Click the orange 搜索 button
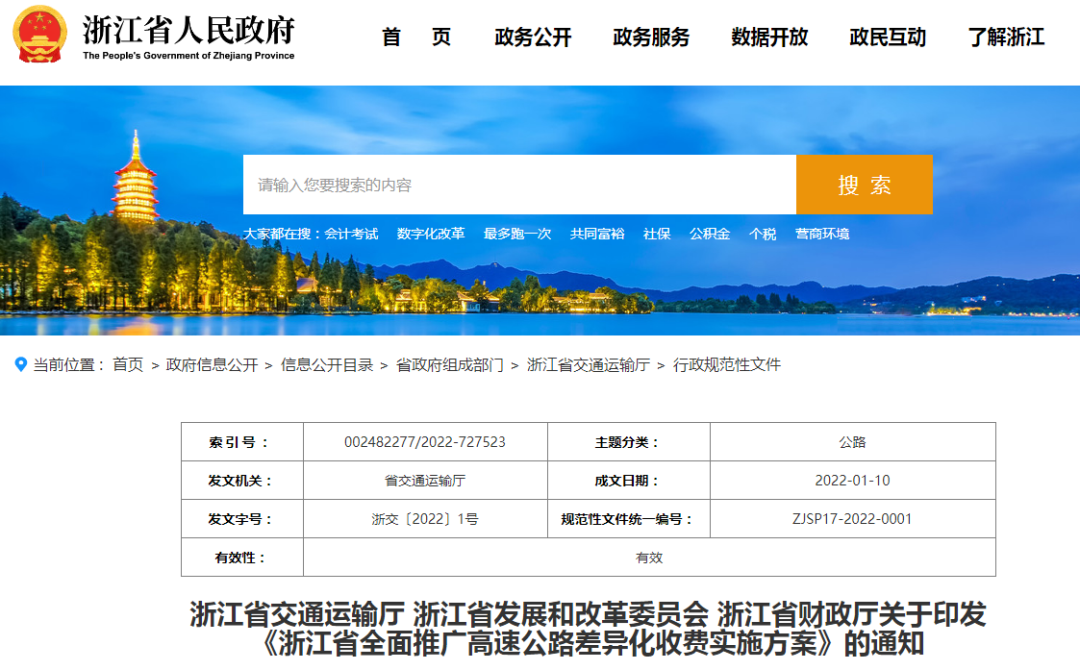1080x670 pixels. (x=864, y=185)
